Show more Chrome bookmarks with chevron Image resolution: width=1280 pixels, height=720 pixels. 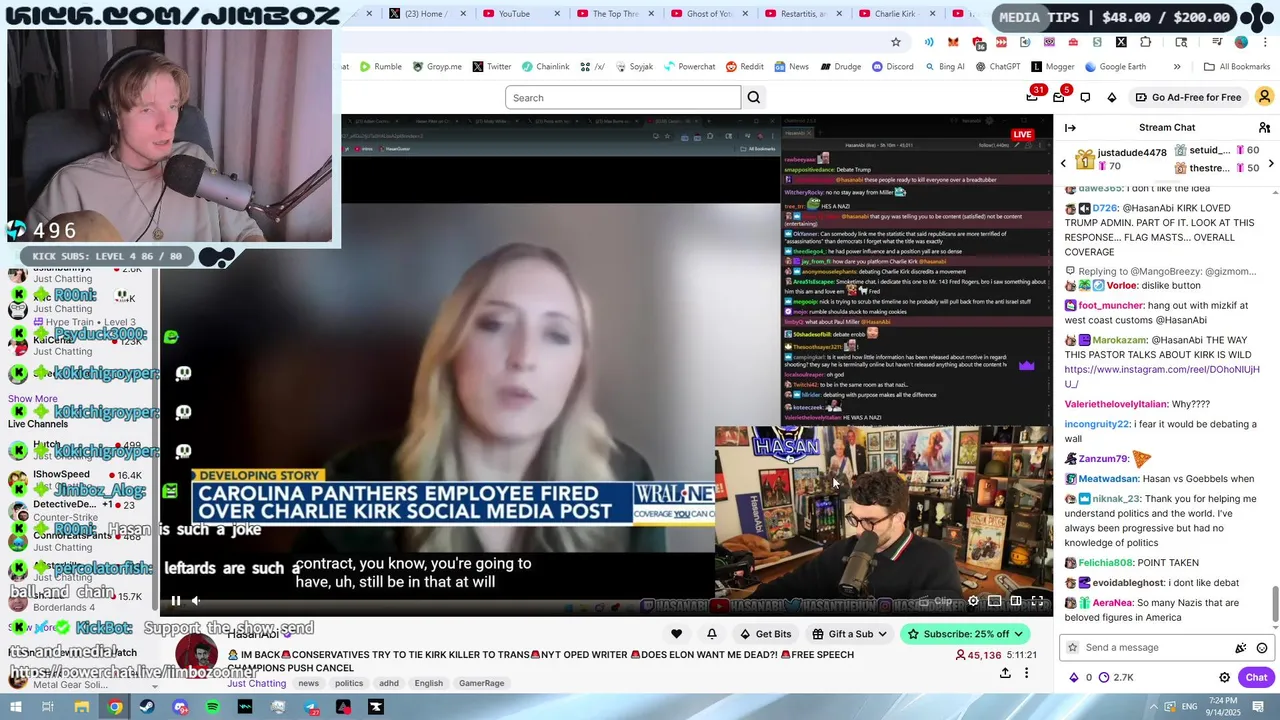coord(1177,67)
